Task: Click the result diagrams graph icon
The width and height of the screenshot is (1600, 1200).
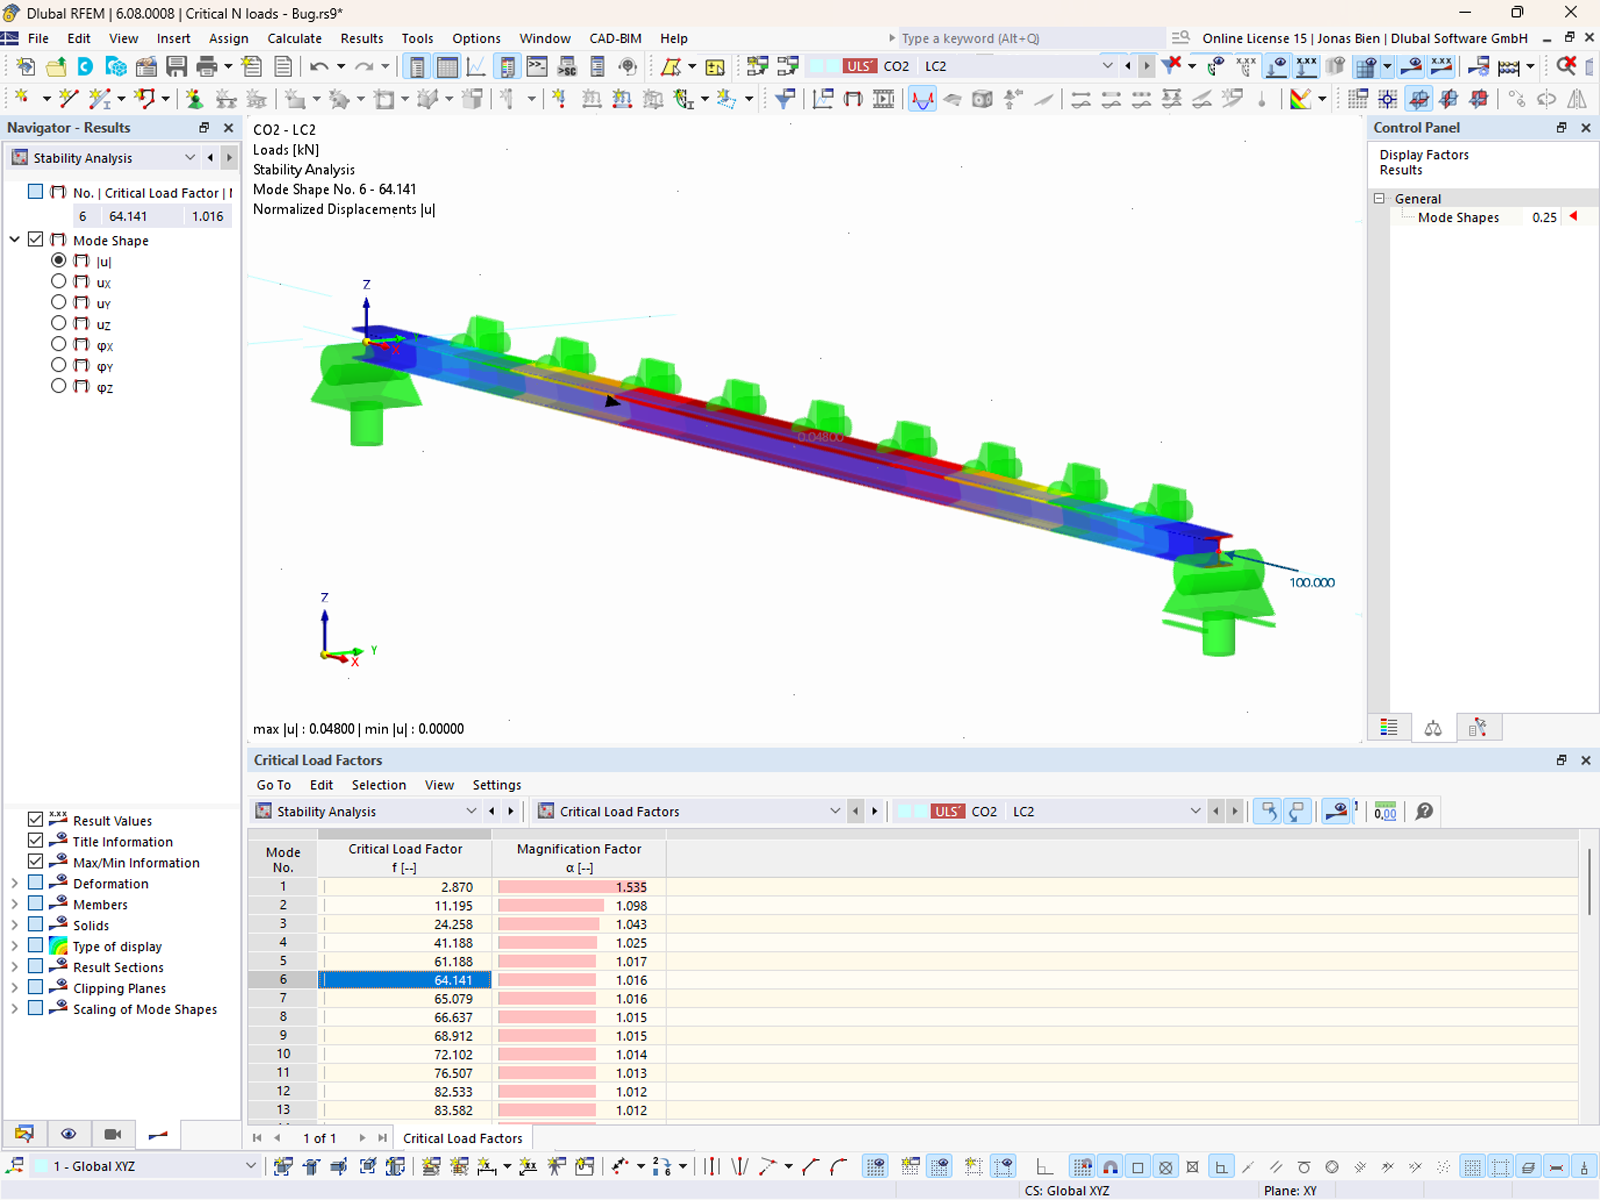Action: pos(477,66)
